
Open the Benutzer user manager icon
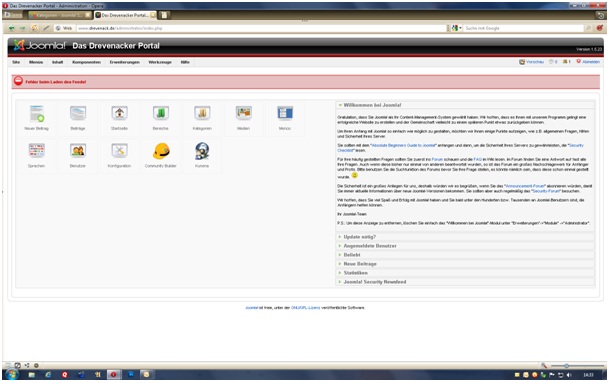(78, 155)
